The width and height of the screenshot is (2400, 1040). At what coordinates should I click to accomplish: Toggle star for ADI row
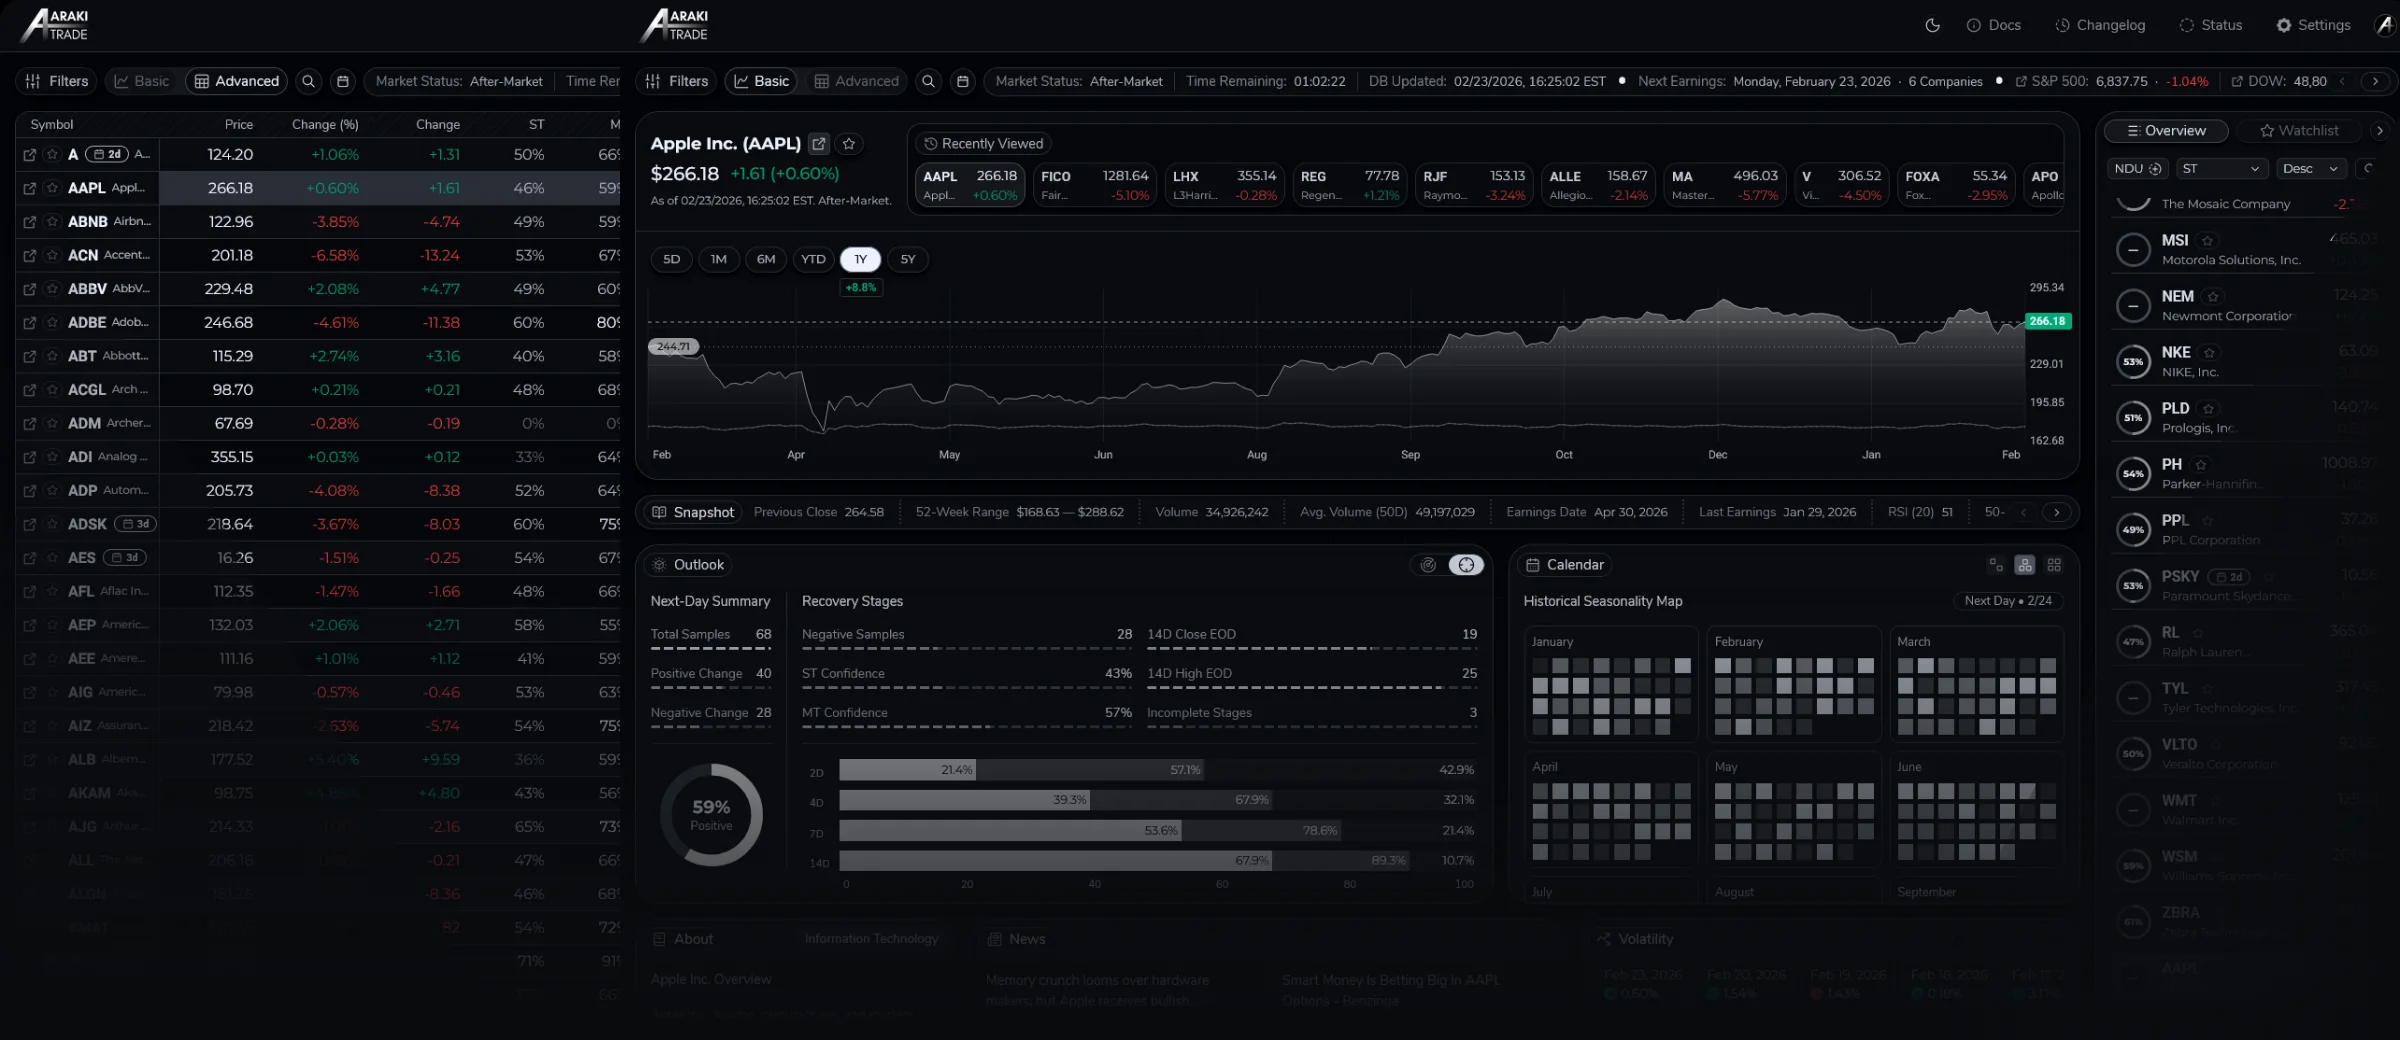pos(52,457)
